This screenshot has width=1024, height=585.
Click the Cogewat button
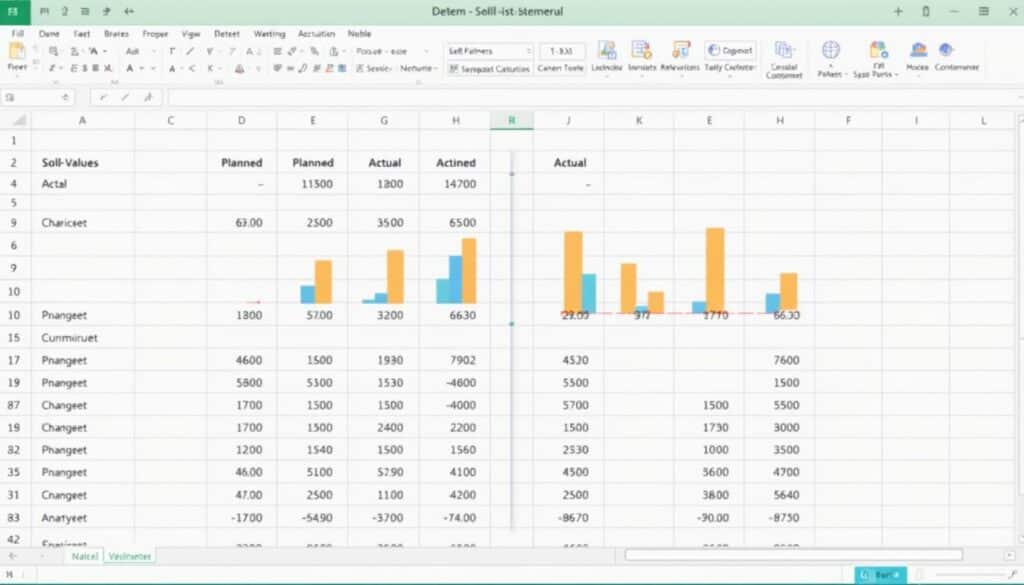coord(730,50)
